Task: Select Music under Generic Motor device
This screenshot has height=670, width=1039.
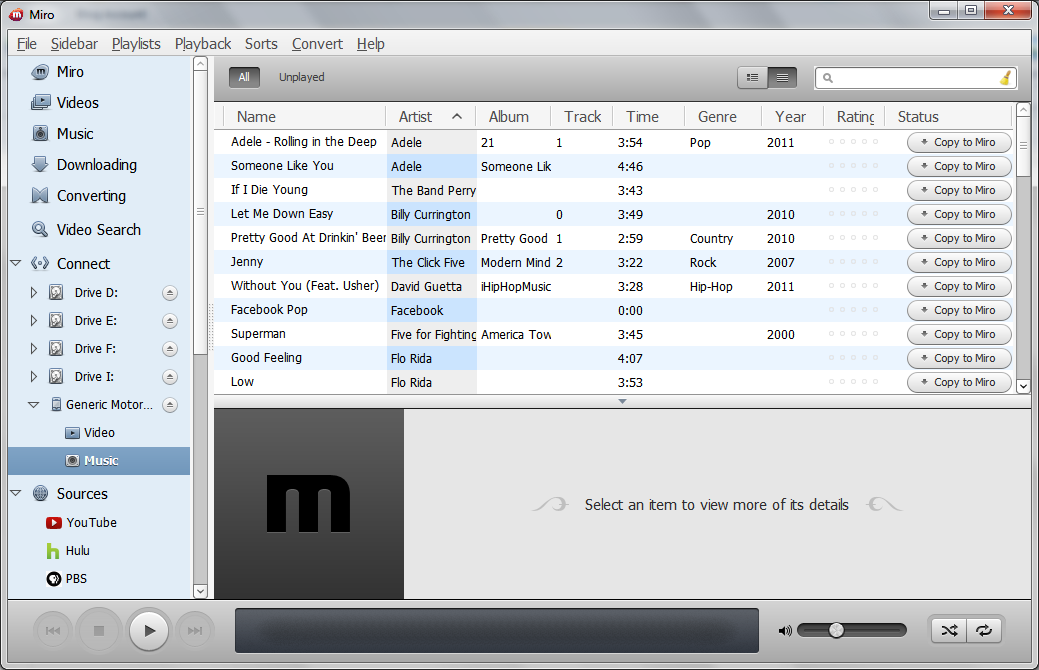Action: point(99,461)
